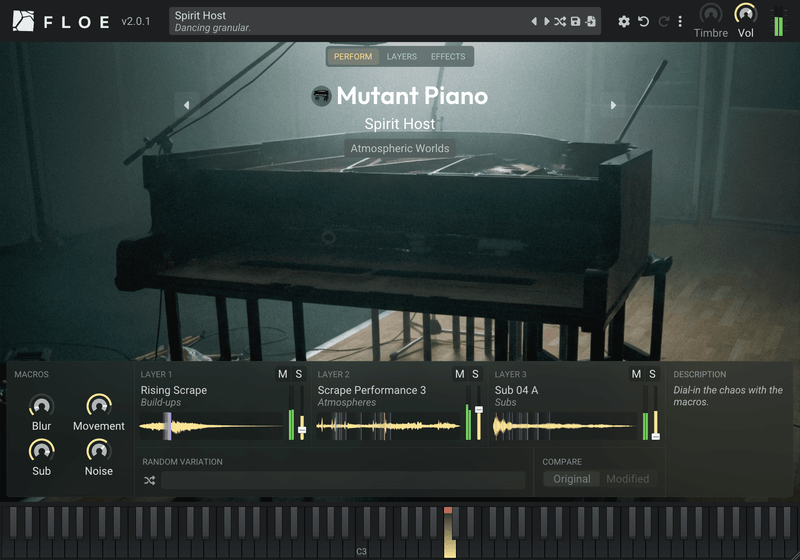This screenshot has height=560, width=800.
Task: Switch to the LAYERS tab
Action: point(402,57)
